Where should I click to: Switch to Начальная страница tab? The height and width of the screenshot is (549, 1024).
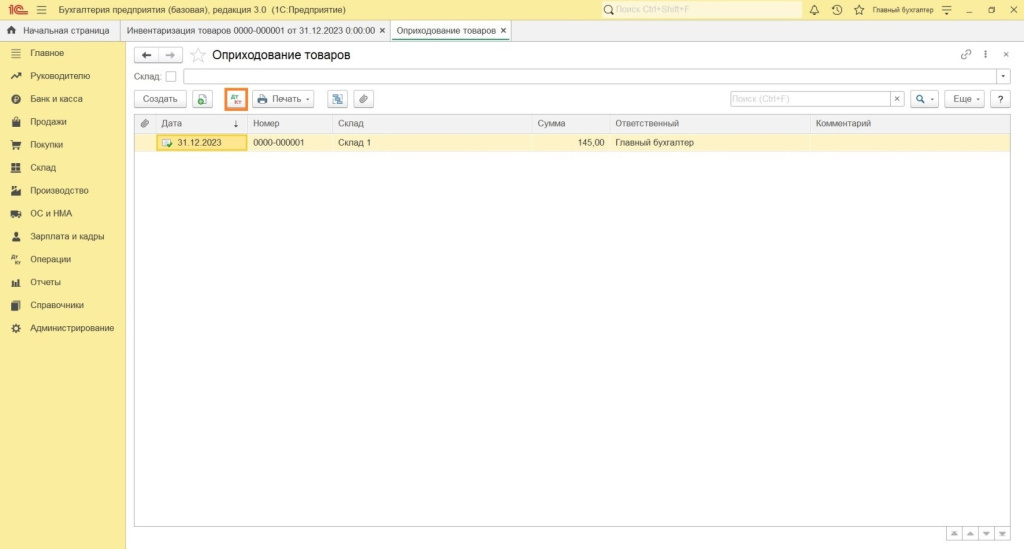pyautogui.click(x=60, y=31)
